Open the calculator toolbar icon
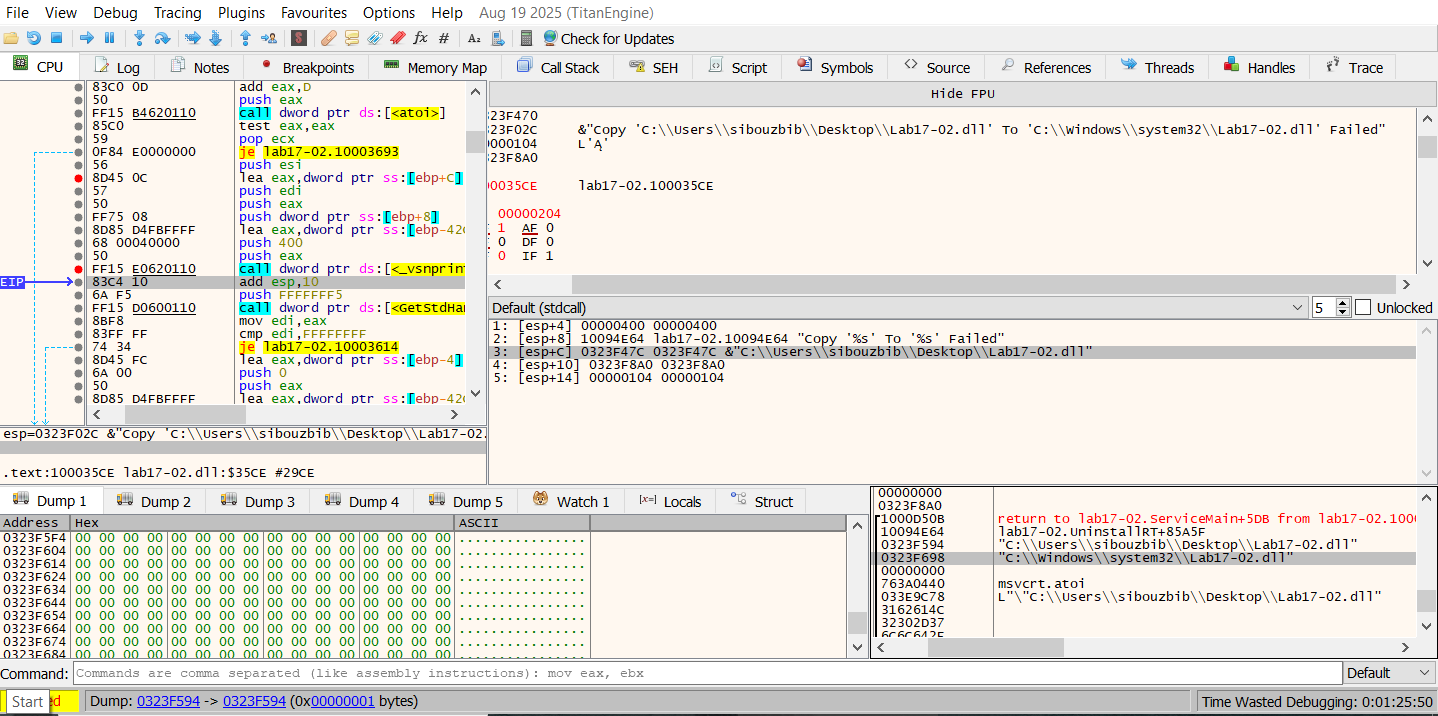1438x716 pixels. 527,38
